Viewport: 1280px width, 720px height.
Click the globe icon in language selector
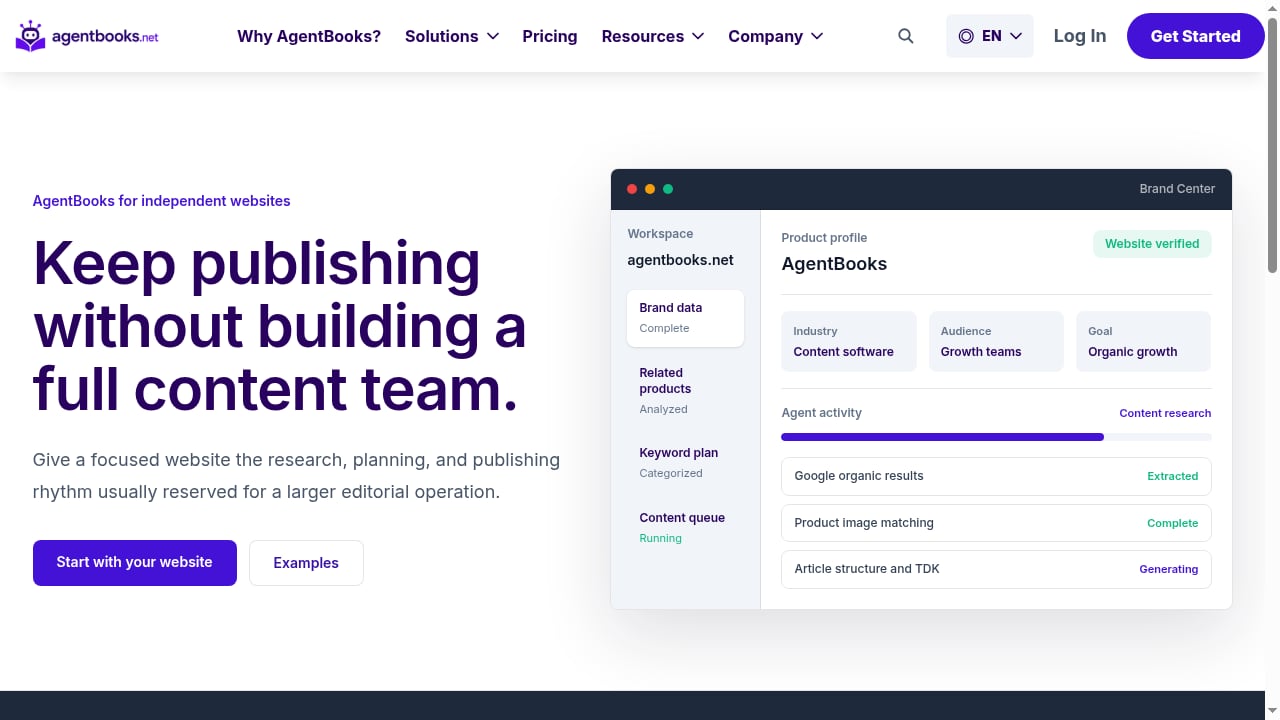(966, 36)
